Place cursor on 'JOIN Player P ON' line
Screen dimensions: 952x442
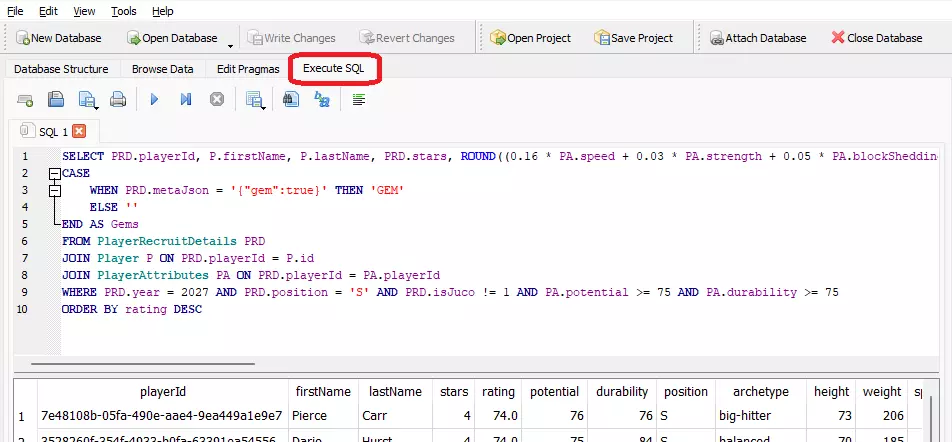188,258
